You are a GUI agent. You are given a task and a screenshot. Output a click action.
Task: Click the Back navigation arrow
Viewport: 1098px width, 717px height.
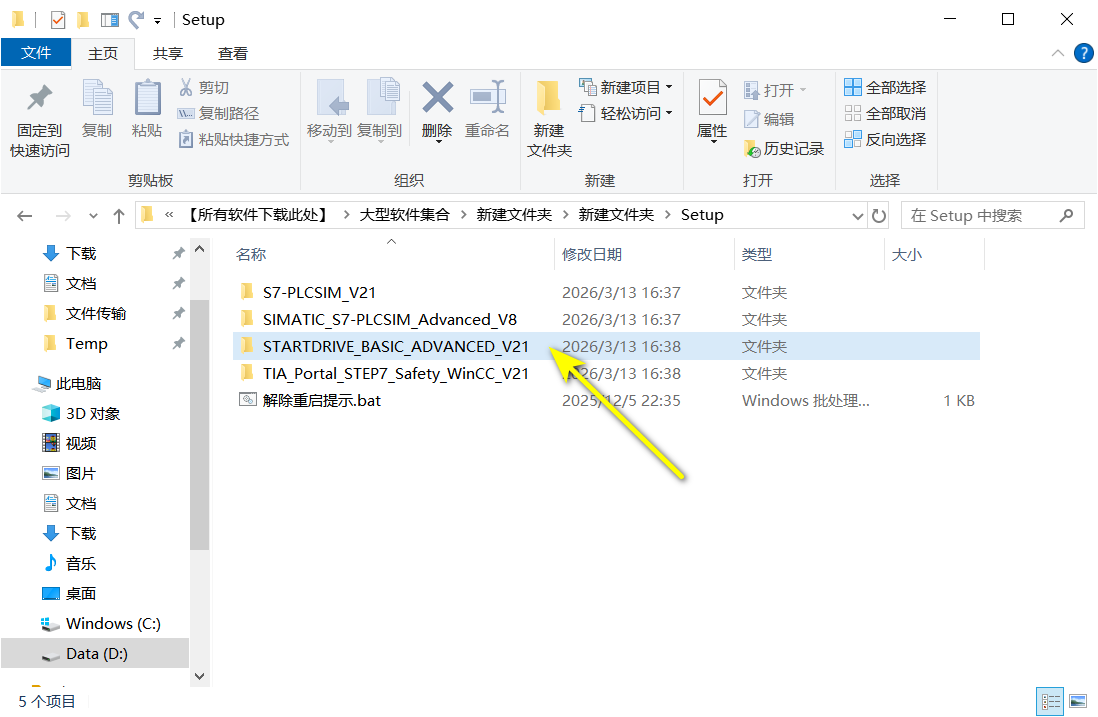[25, 216]
